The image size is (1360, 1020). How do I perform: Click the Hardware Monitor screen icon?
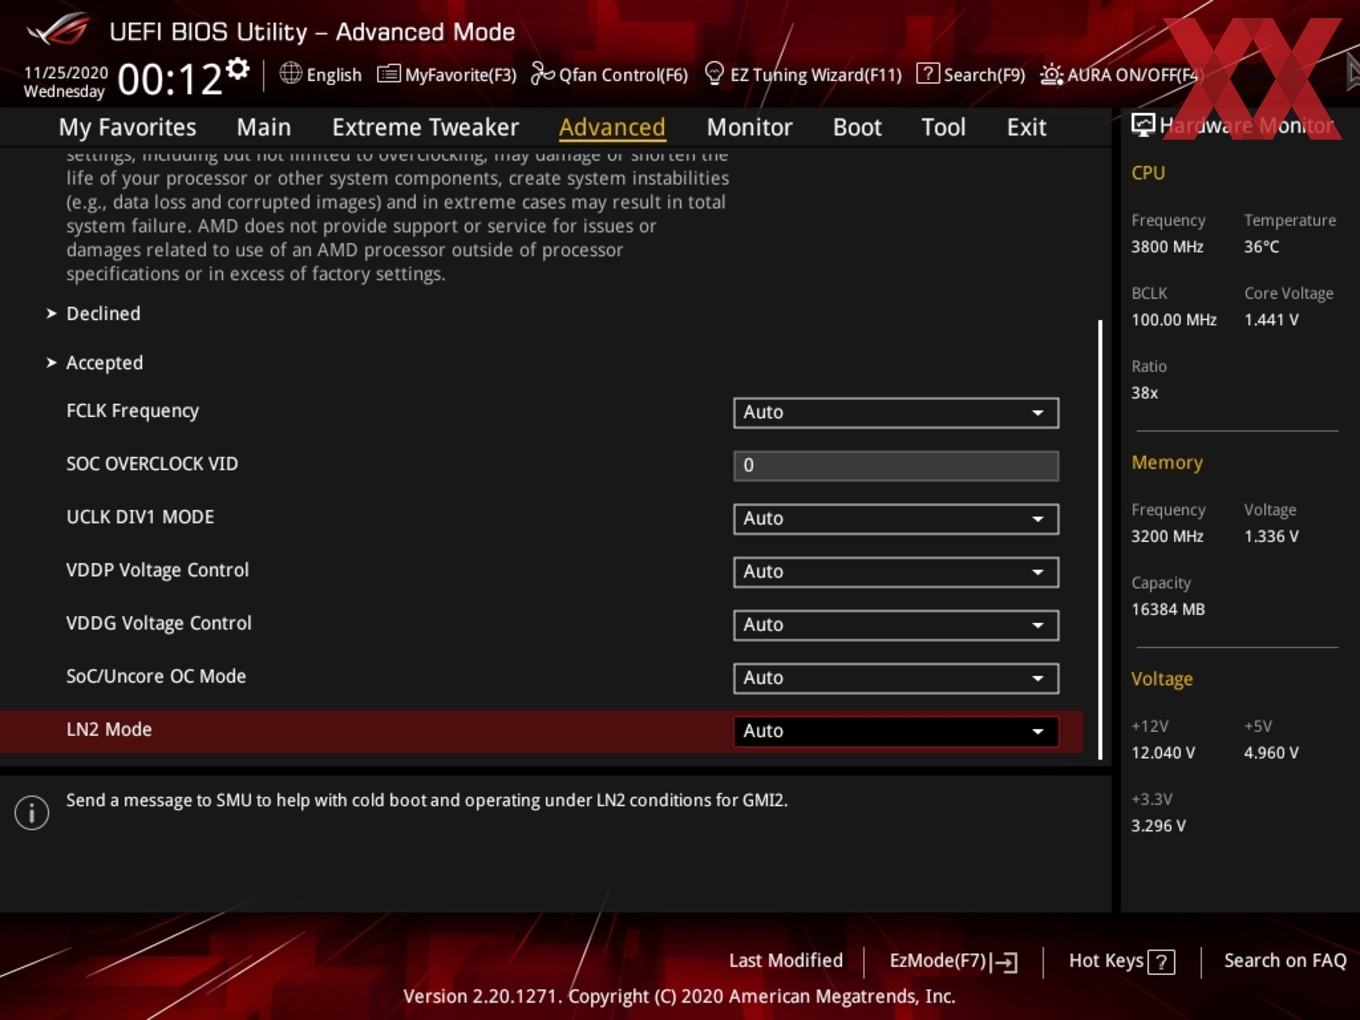(1142, 125)
